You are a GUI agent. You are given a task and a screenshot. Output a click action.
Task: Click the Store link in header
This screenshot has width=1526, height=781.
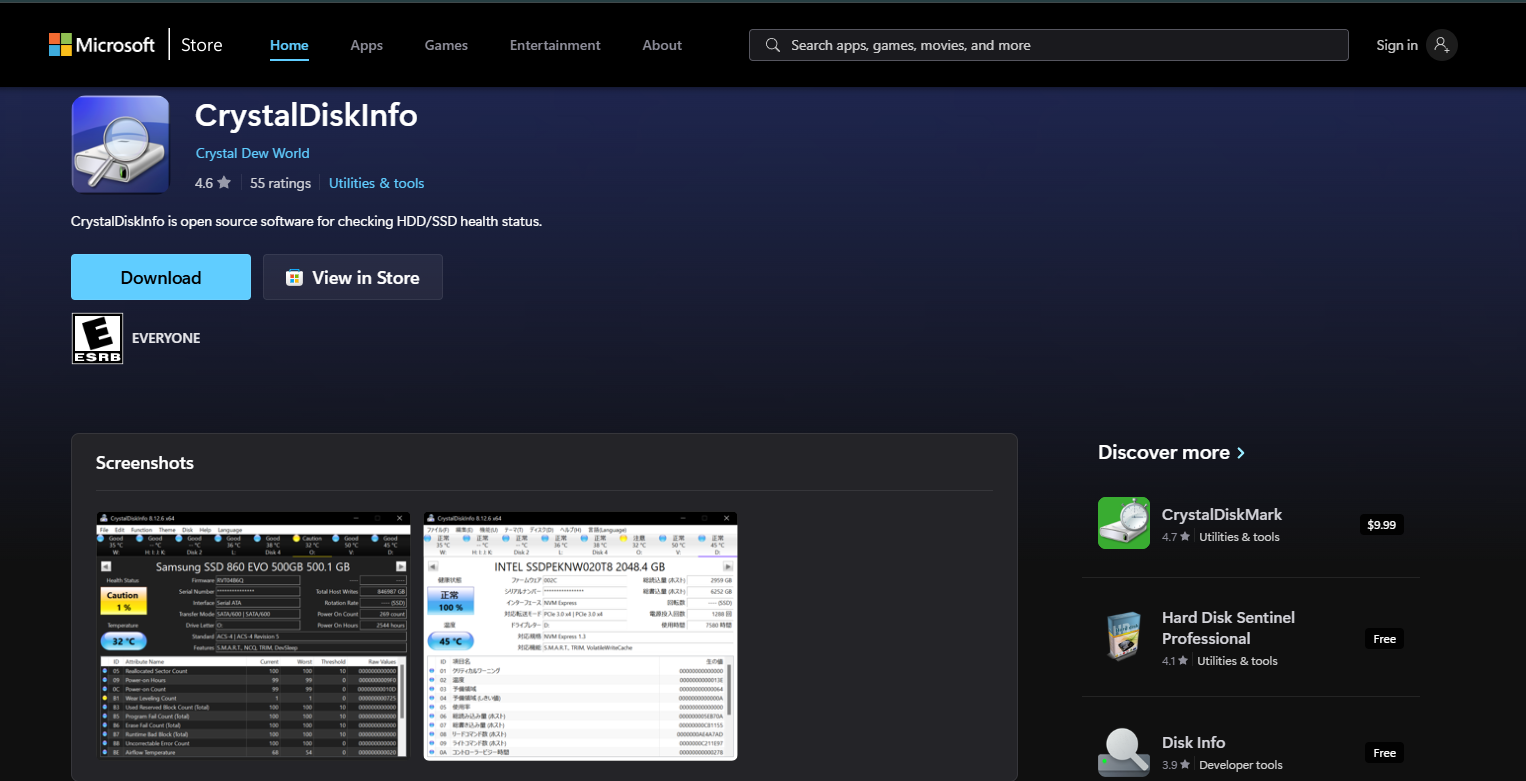[x=202, y=45]
